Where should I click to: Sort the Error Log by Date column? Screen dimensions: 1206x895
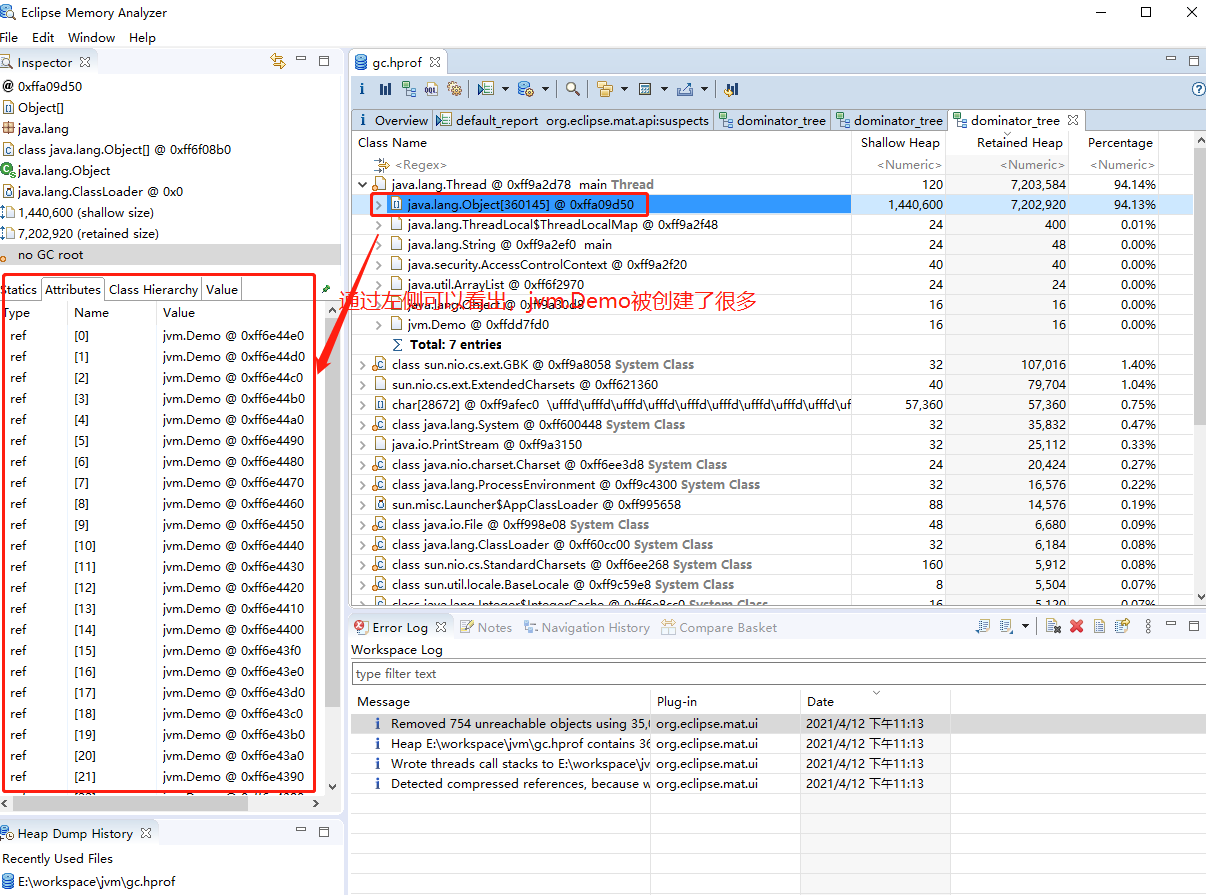point(875,701)
